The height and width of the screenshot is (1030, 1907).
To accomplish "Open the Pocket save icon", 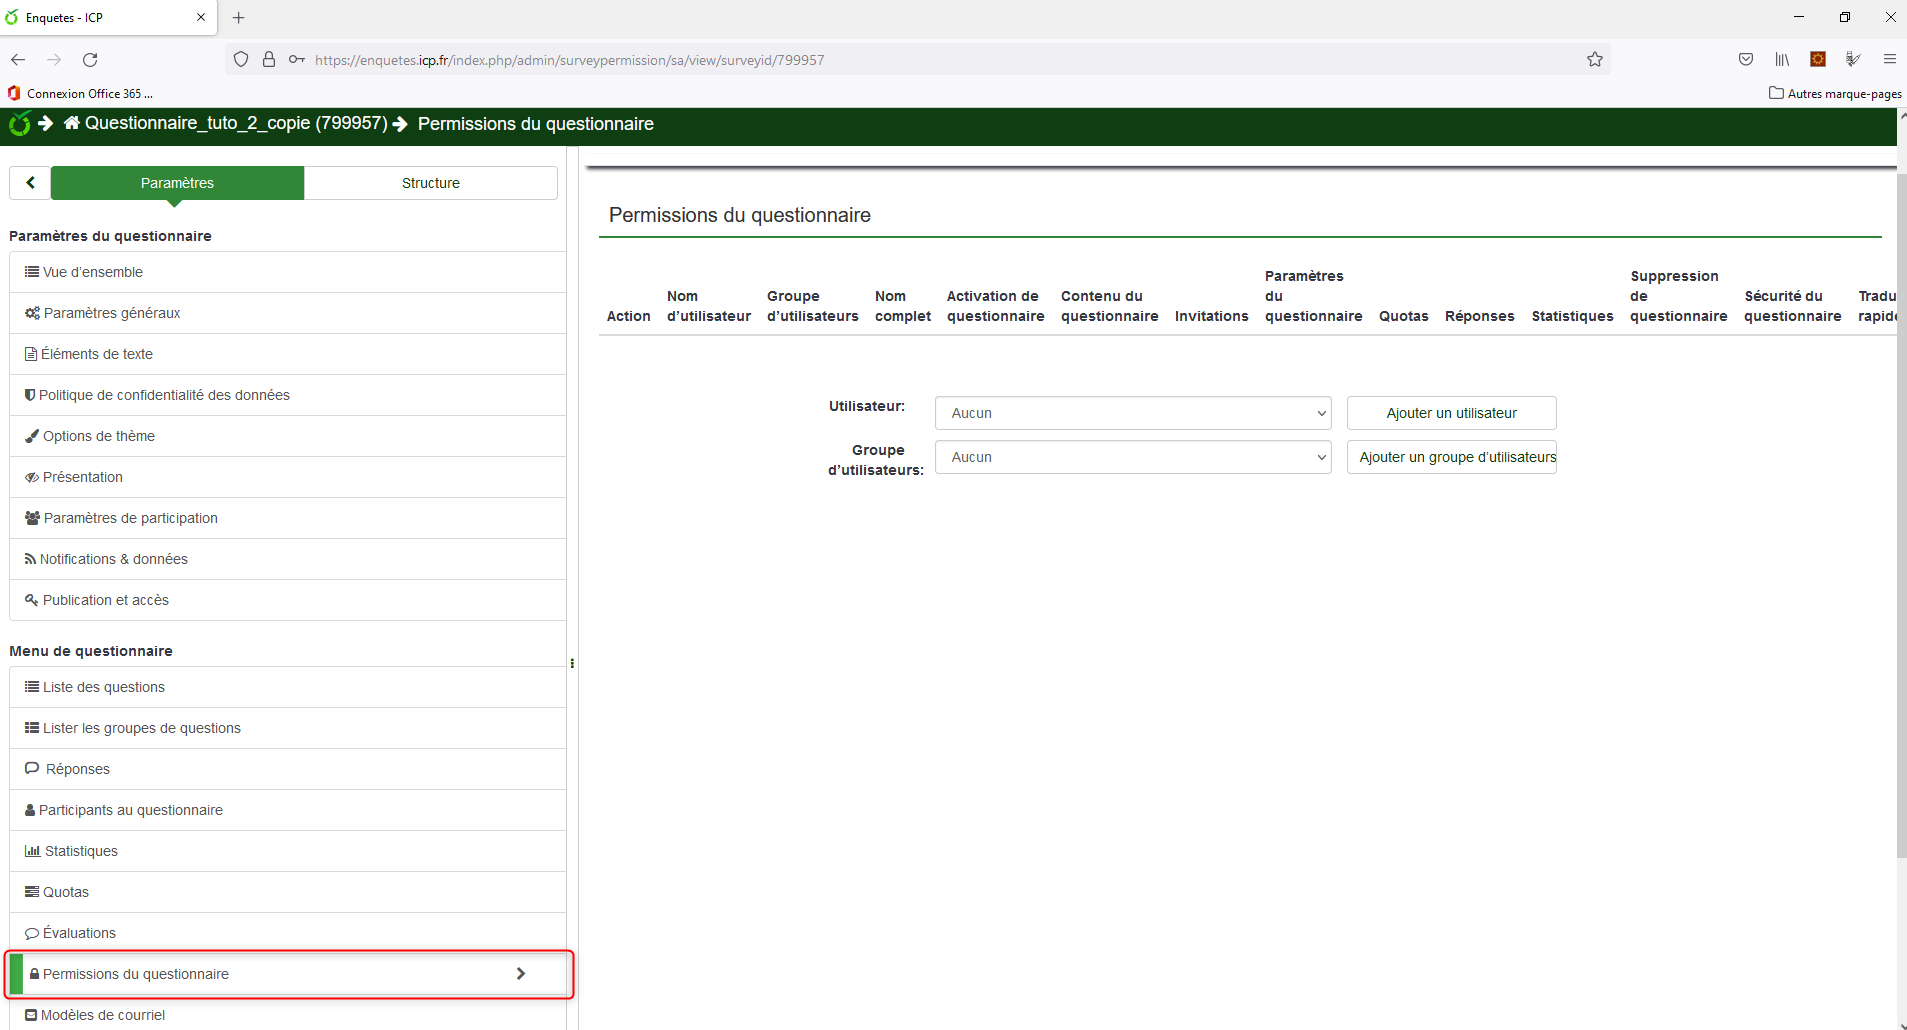I will pyautogui.click(x=1746, y=60).
